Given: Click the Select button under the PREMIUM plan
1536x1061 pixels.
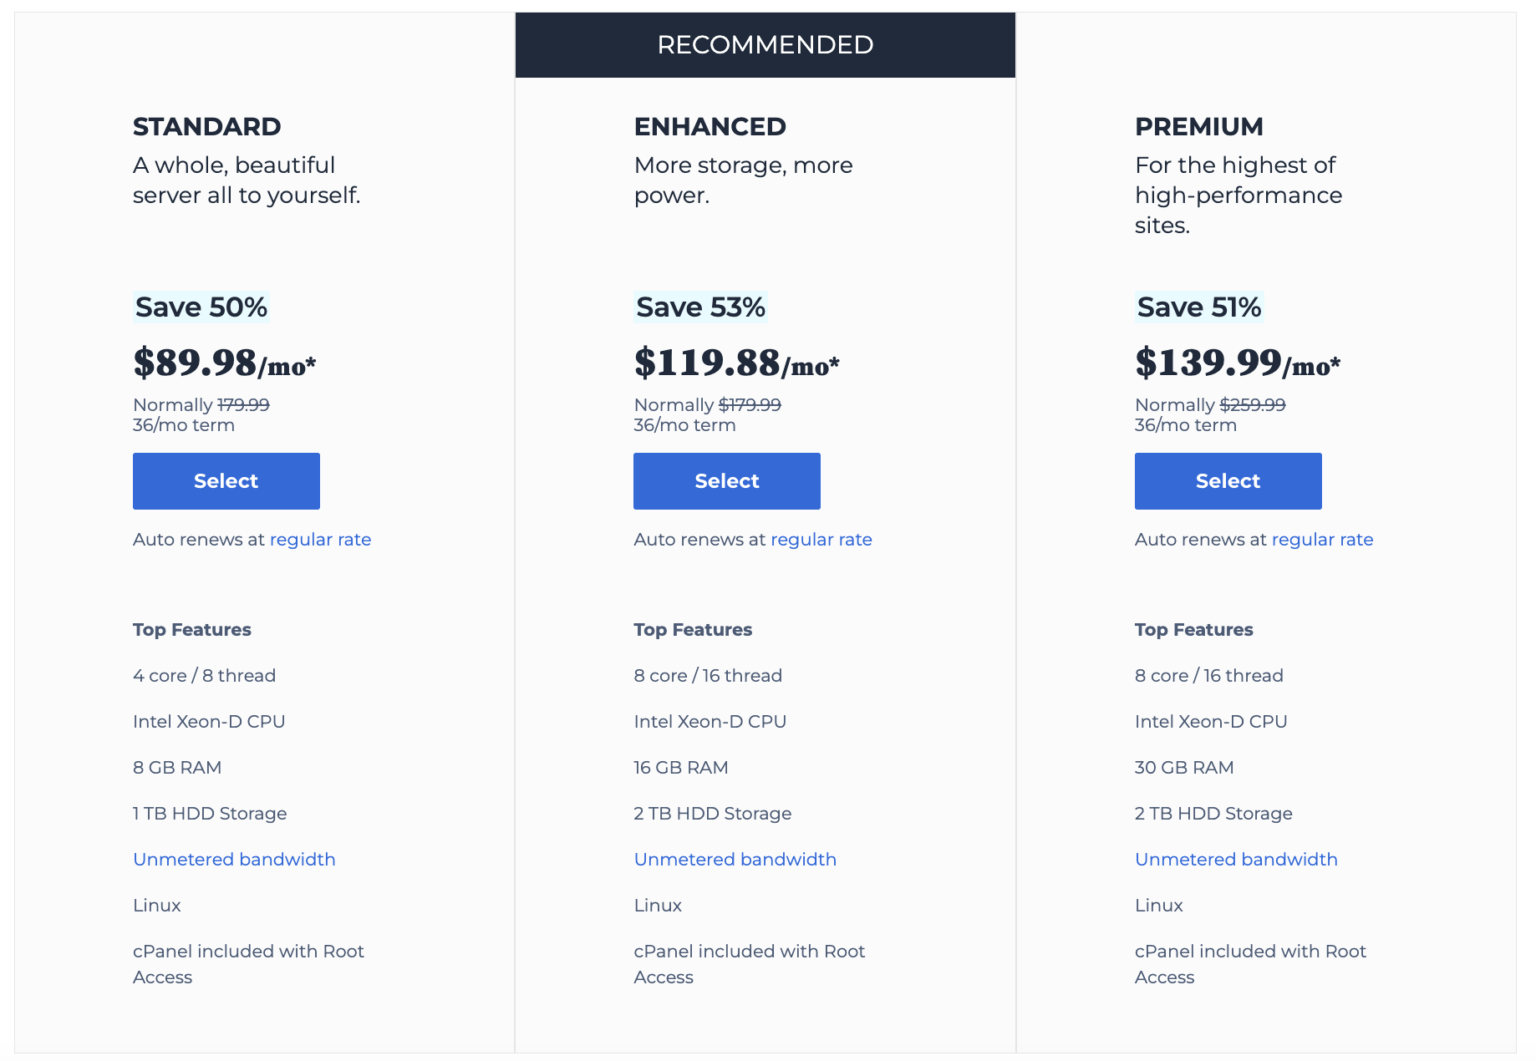Looking at the screenshot, I should (1227, 481).
